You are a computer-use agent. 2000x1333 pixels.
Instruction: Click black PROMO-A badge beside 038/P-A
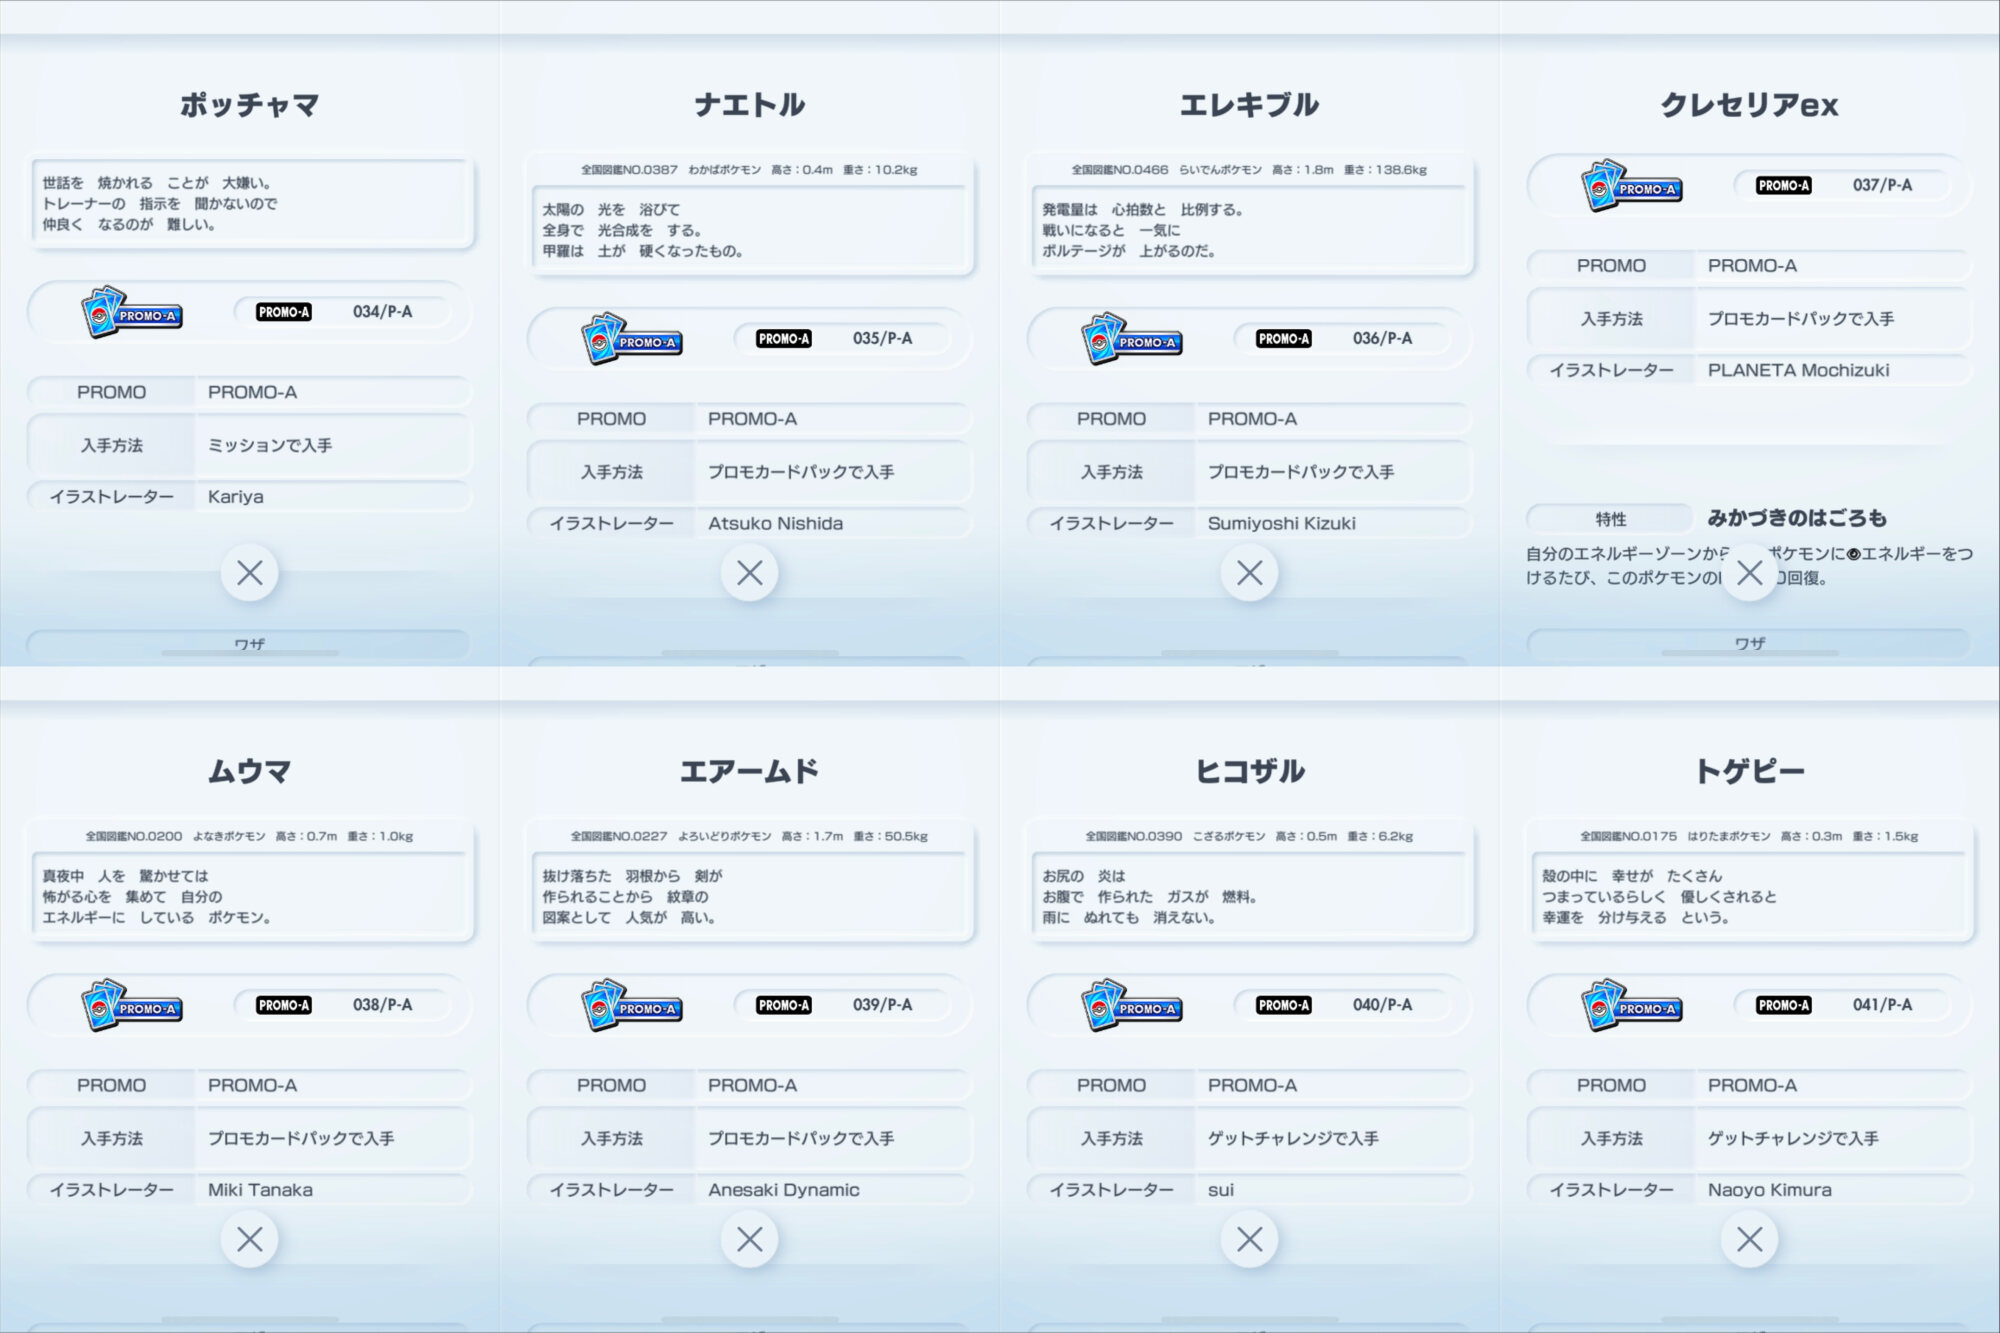(x=284, y=1005)
